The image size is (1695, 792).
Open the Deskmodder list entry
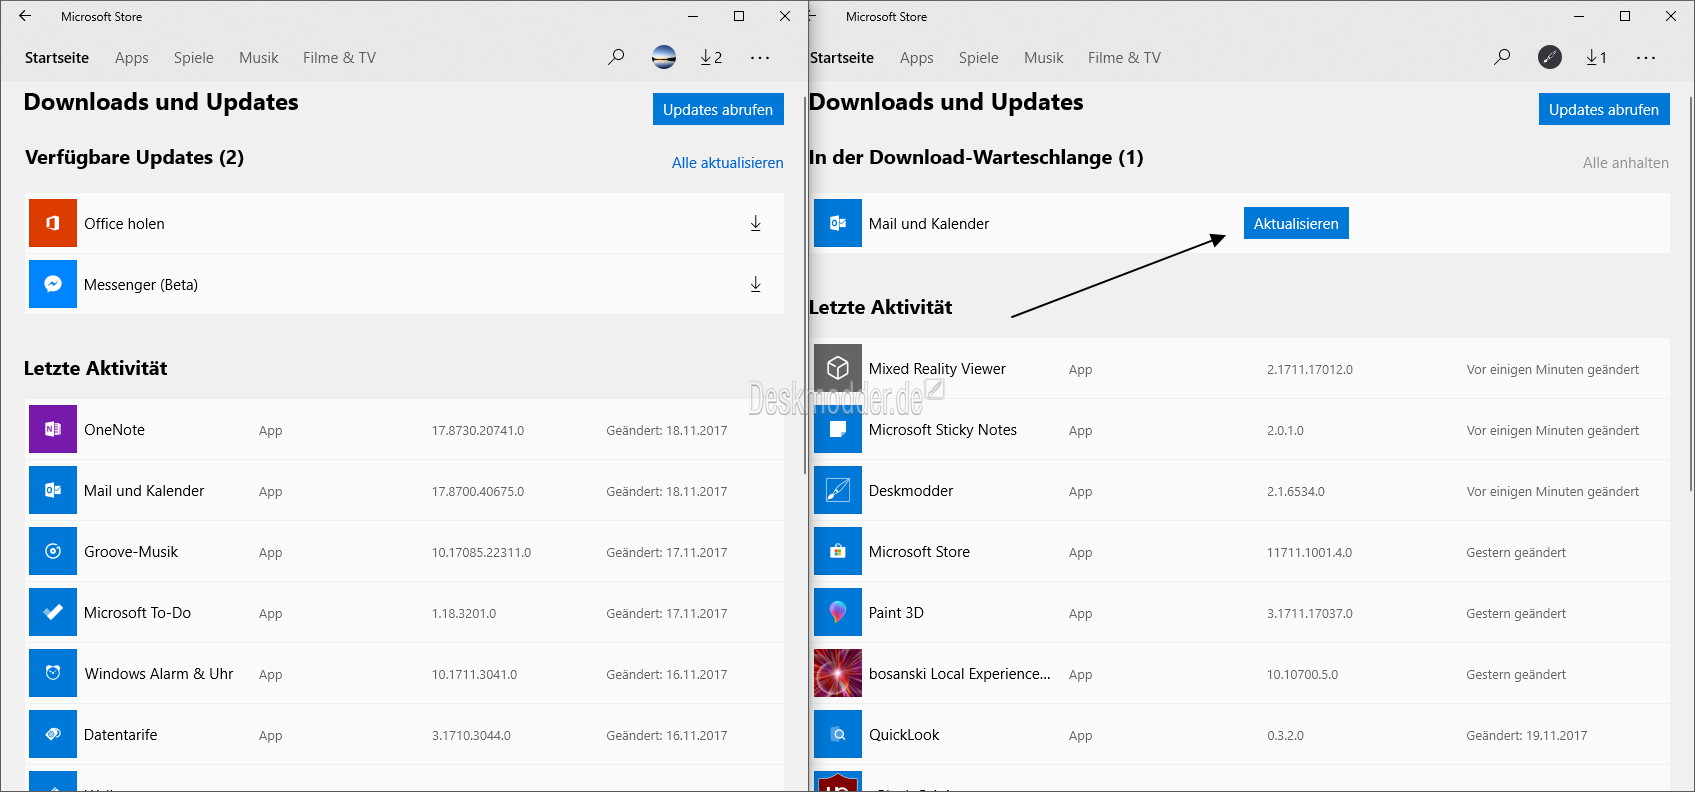(1240, 490)
